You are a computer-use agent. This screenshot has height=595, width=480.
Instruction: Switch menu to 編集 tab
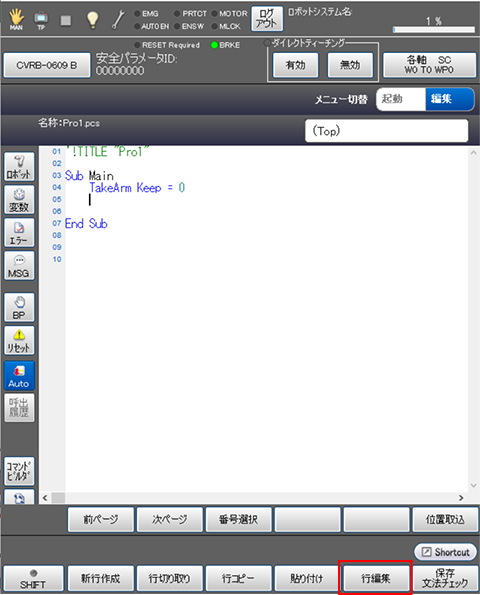coord(450,99)
